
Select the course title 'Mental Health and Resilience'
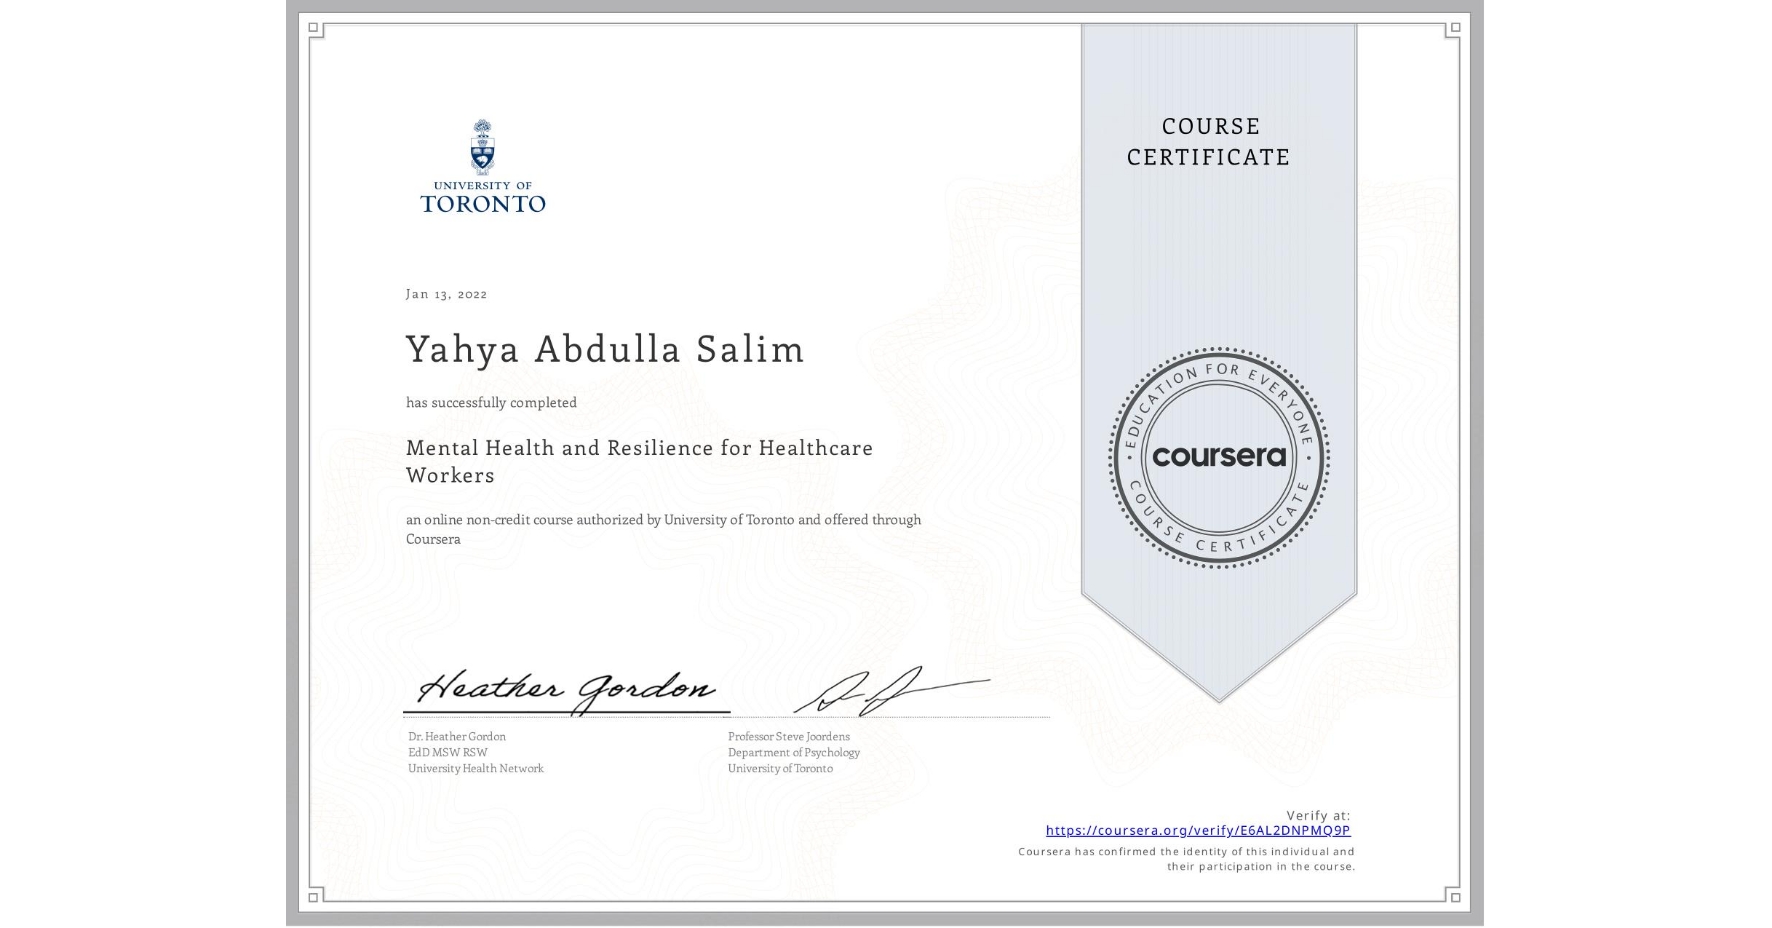638,448
